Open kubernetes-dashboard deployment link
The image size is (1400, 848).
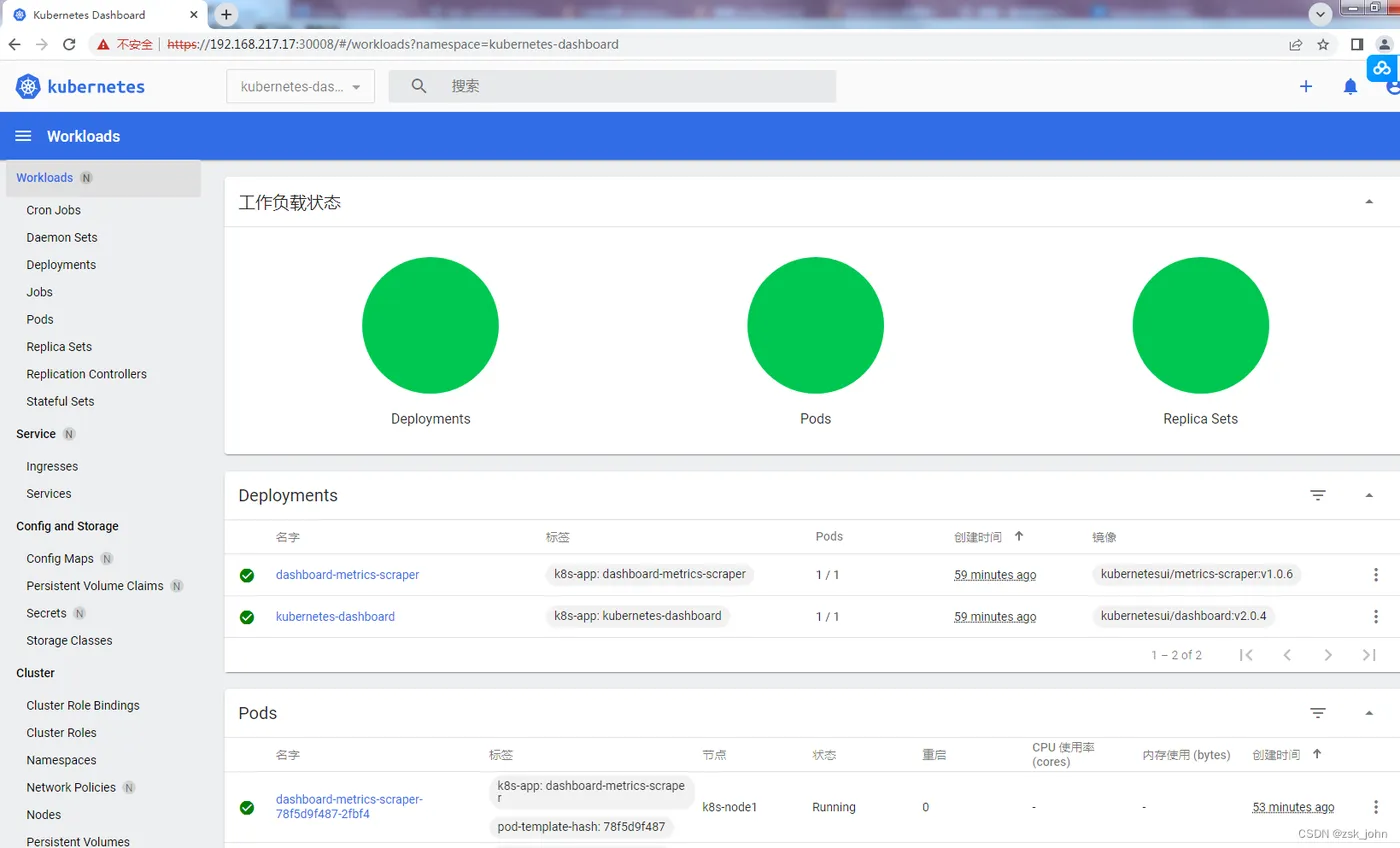[335, 616]
